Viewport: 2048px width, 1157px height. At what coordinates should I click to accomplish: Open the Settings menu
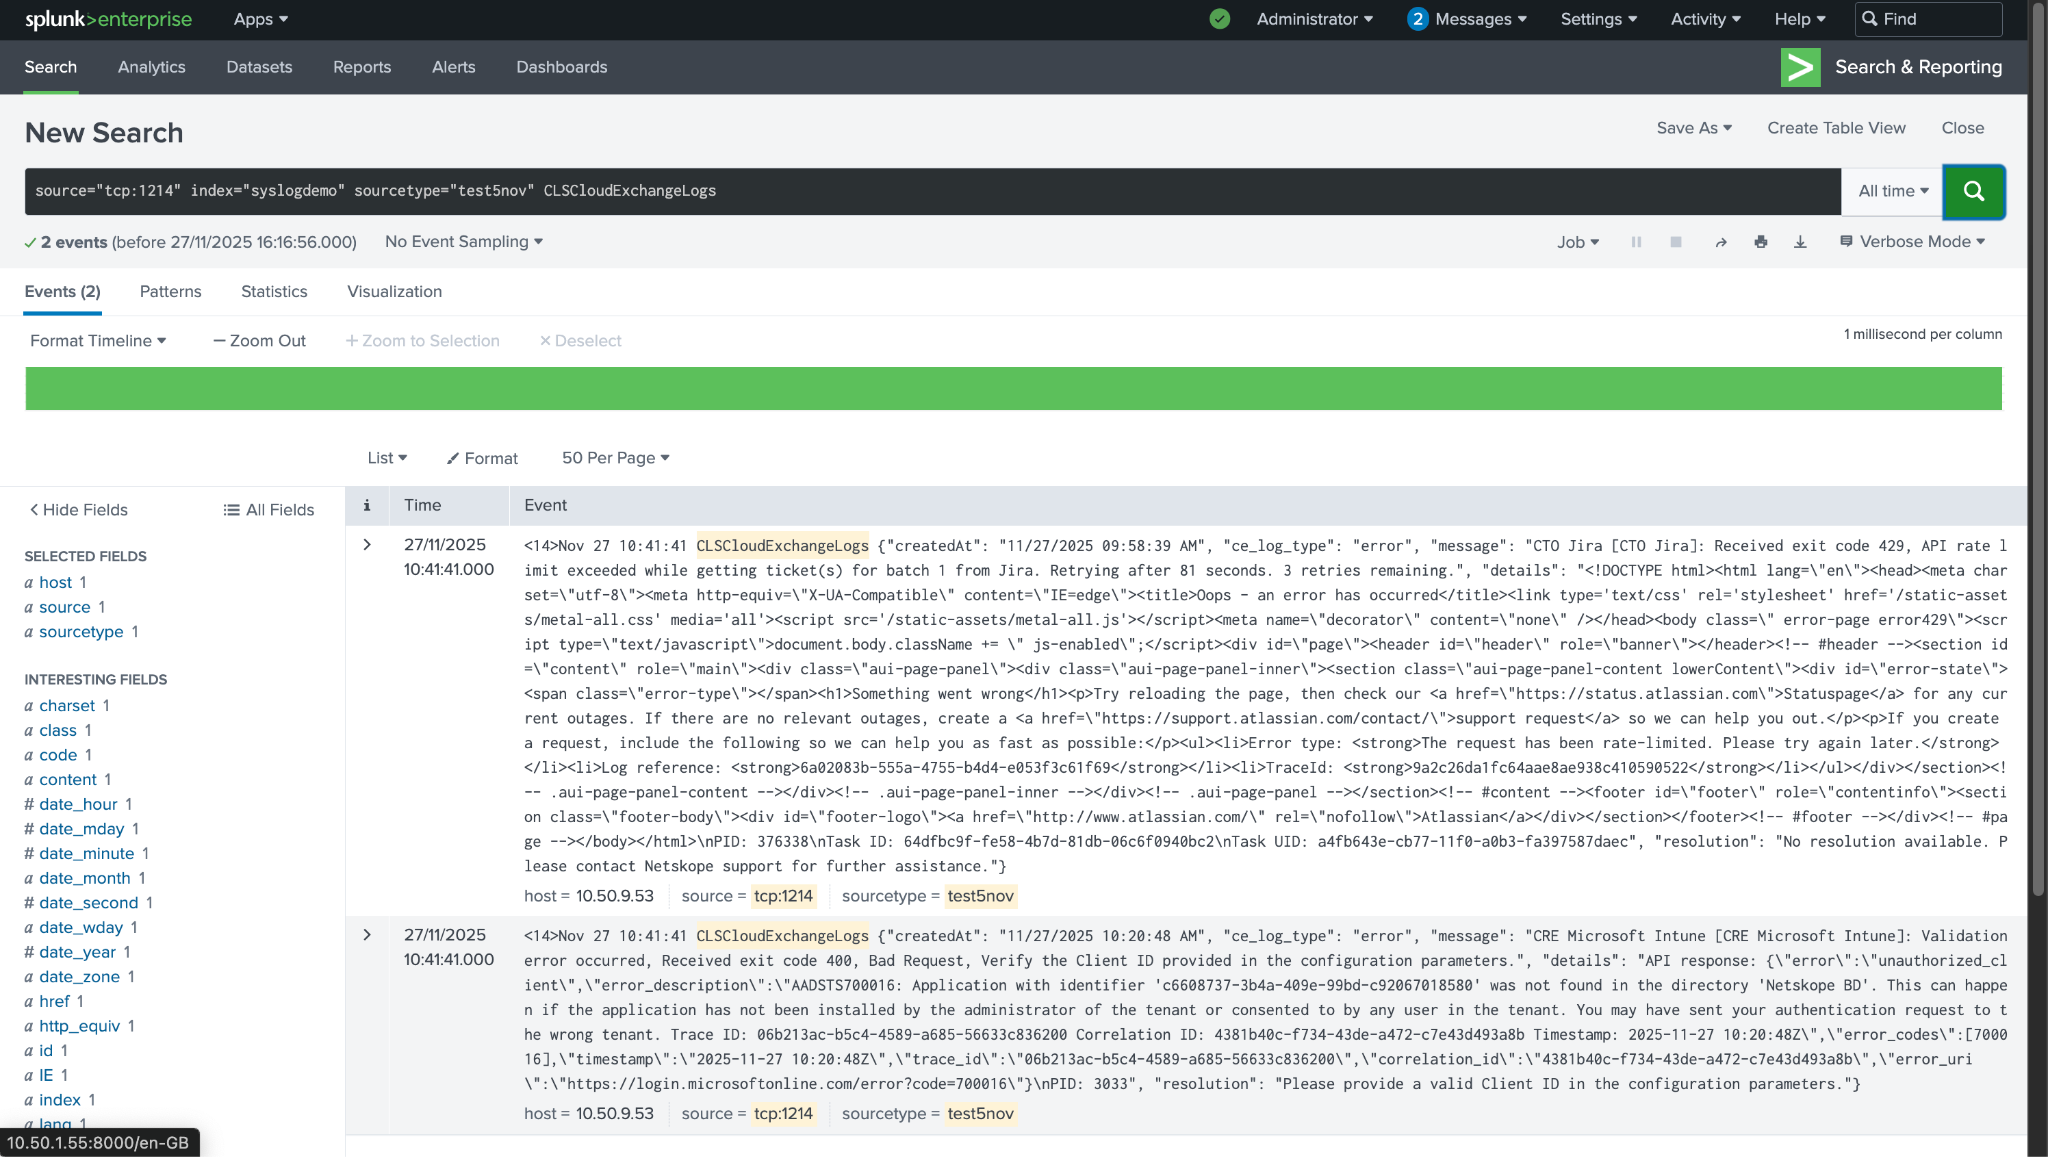[x=1598, y=19]
